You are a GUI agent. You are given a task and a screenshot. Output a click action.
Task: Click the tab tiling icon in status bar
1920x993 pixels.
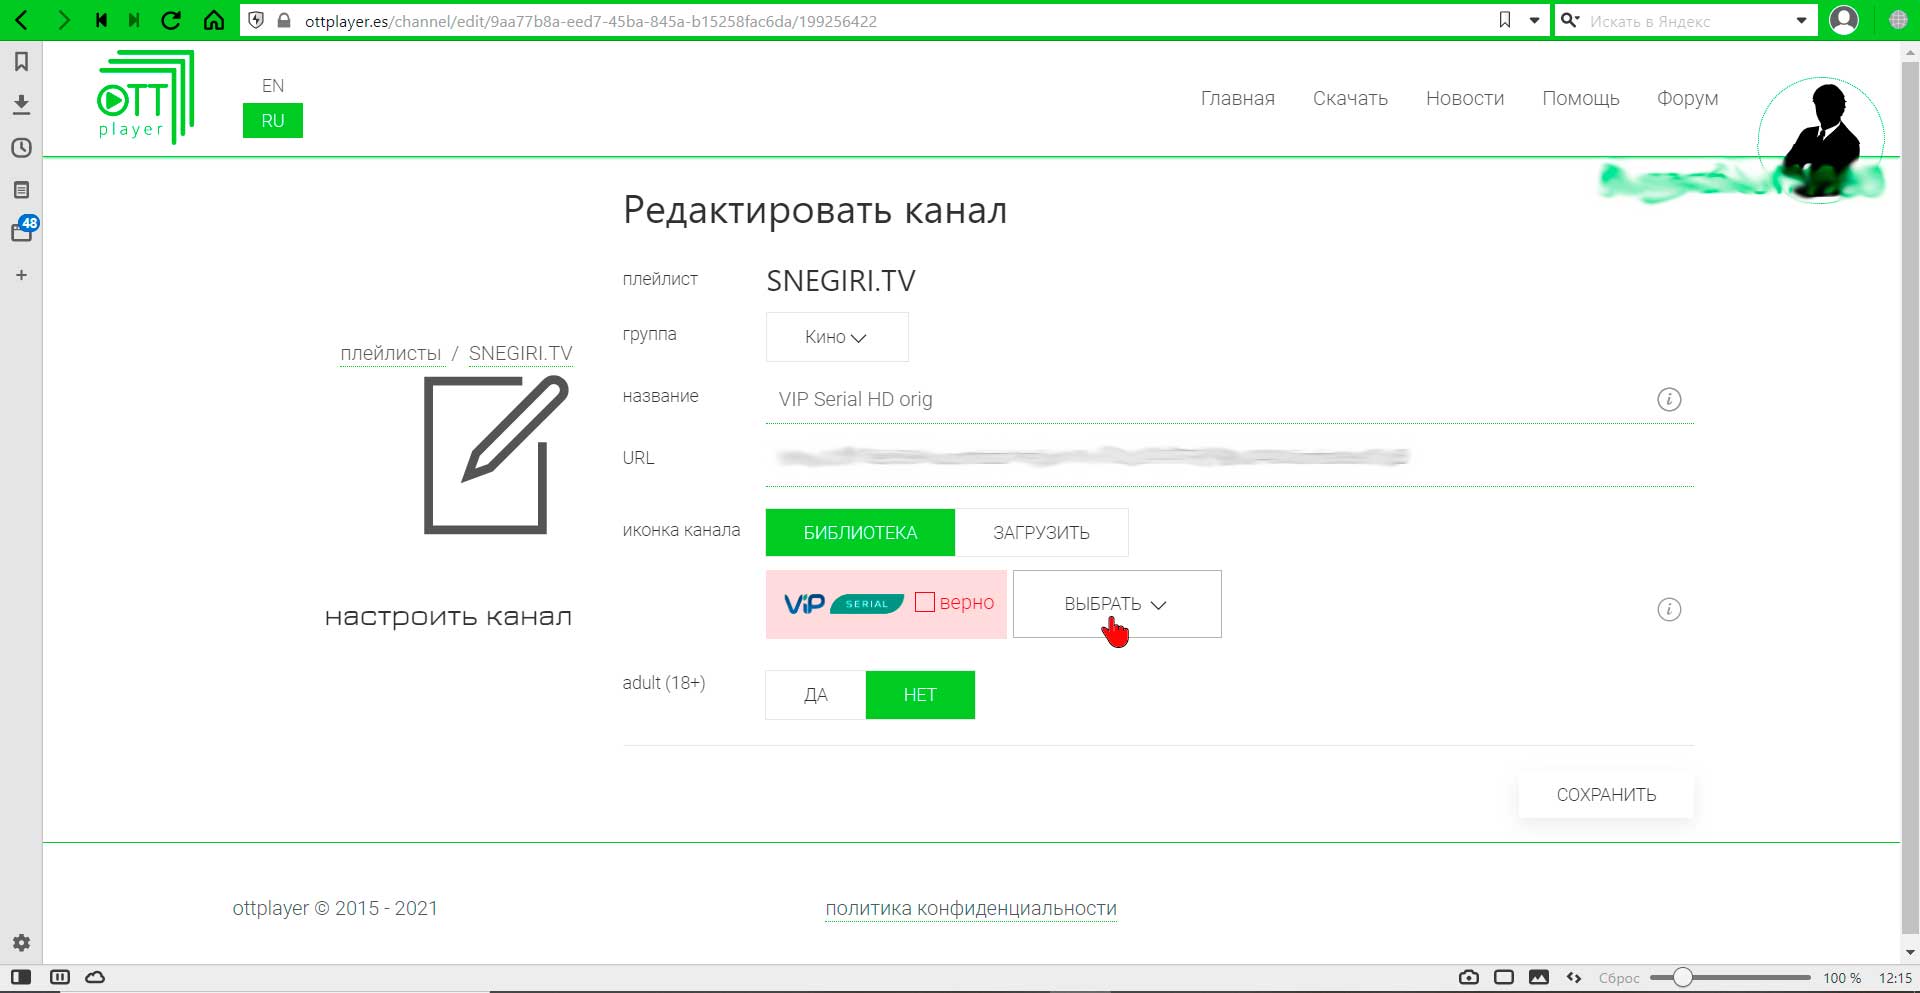click(x=60, y=977)
